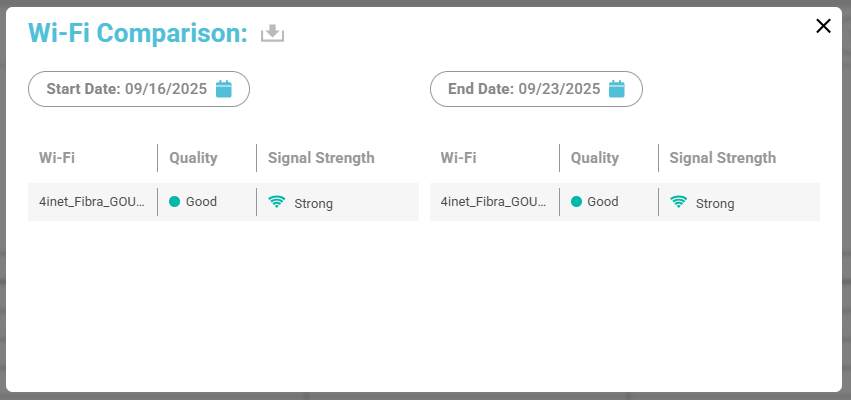The image size is (851, 400).
Task: Click the Strong signal label in left table
Action: (x=313, y=203)
